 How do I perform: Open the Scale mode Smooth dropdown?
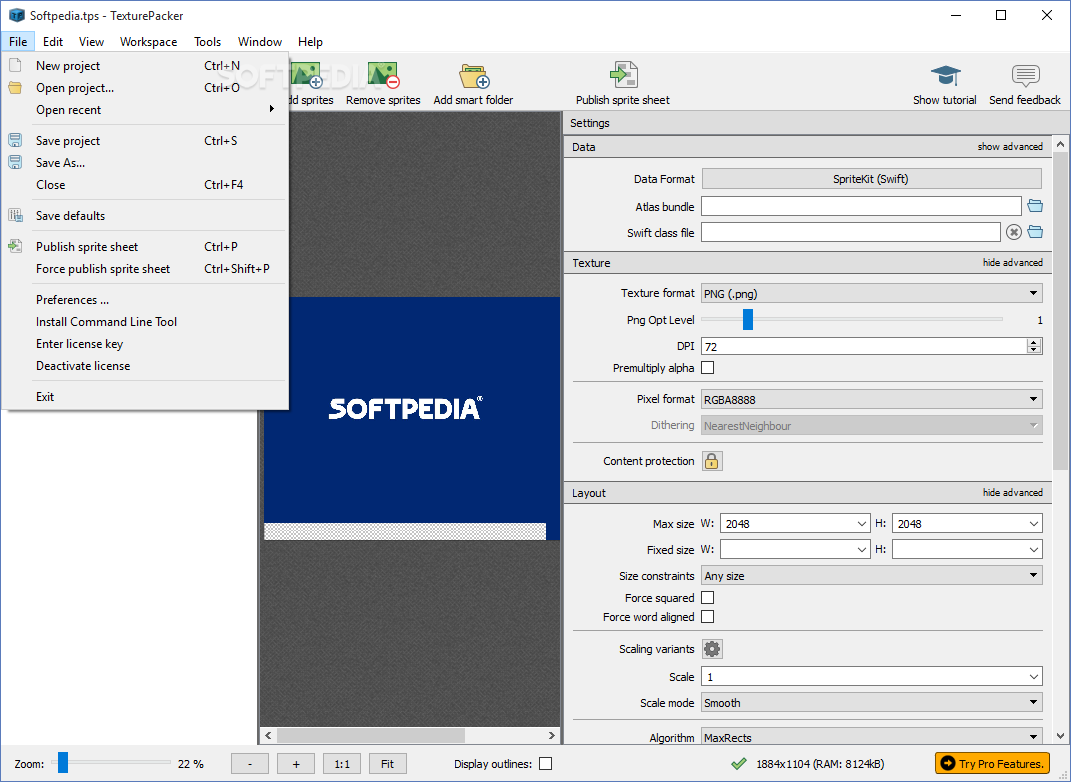pos(872,703)
